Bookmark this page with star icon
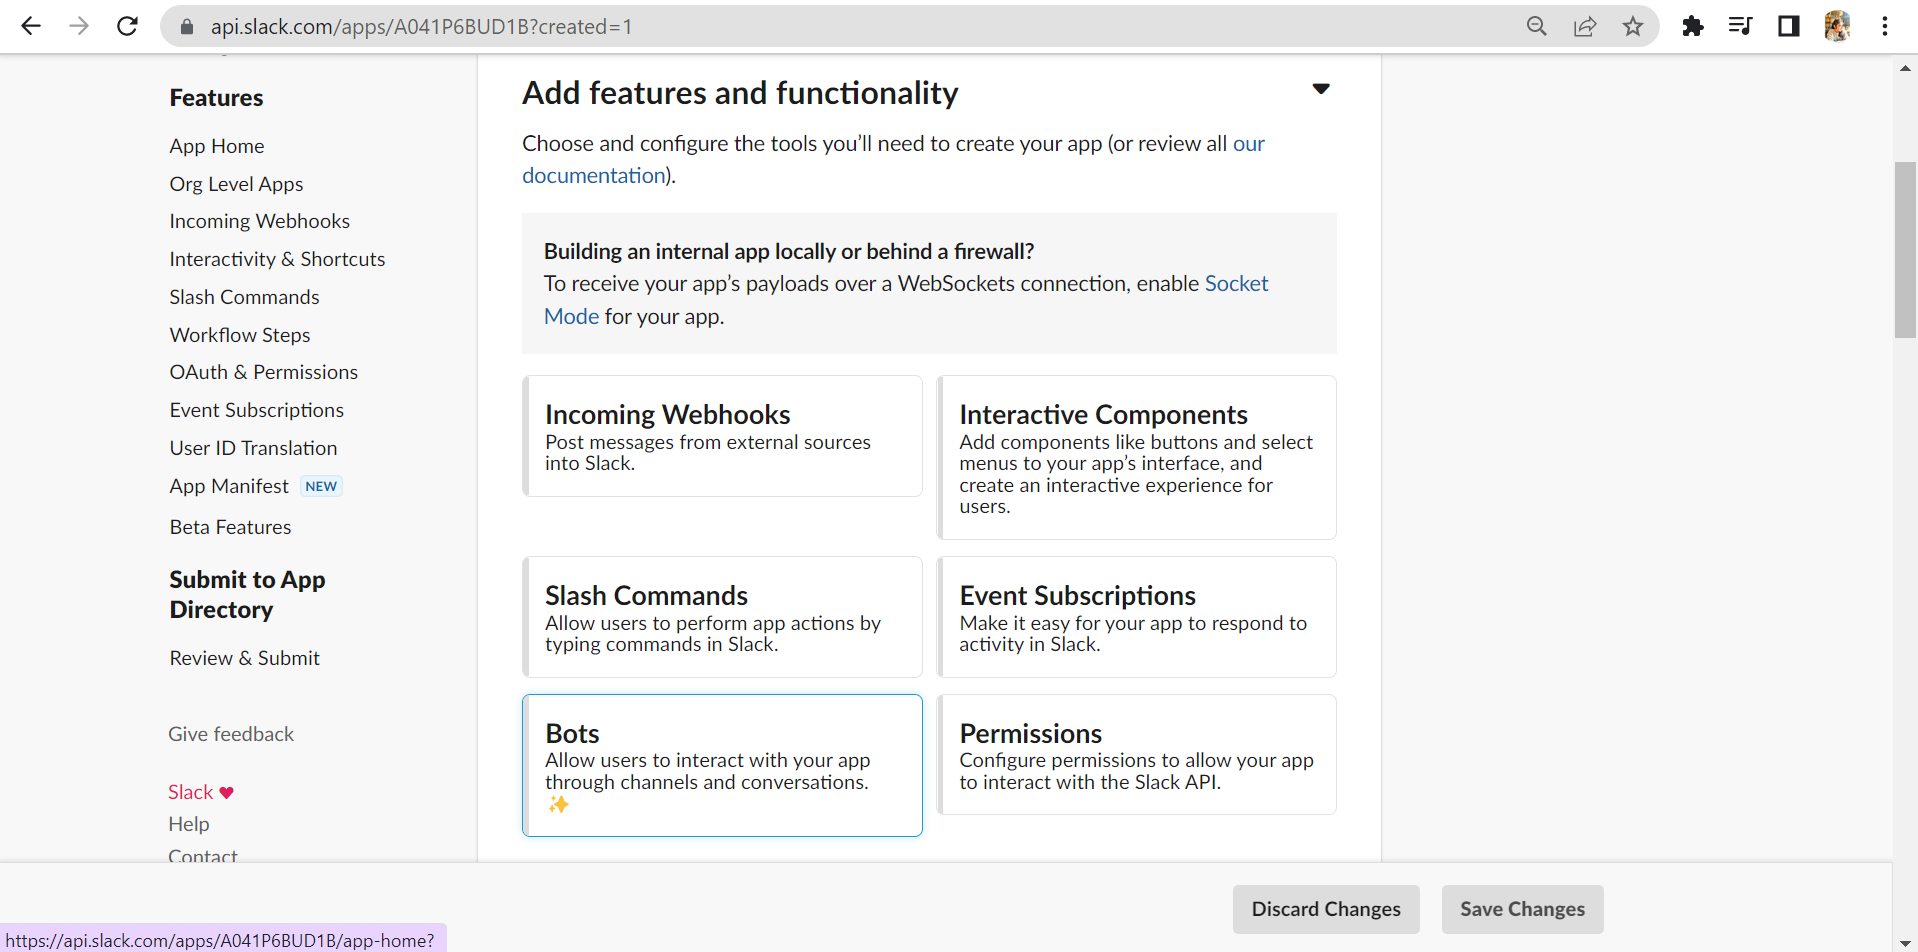This screenshot has width=1918, height=952. 1632,26
